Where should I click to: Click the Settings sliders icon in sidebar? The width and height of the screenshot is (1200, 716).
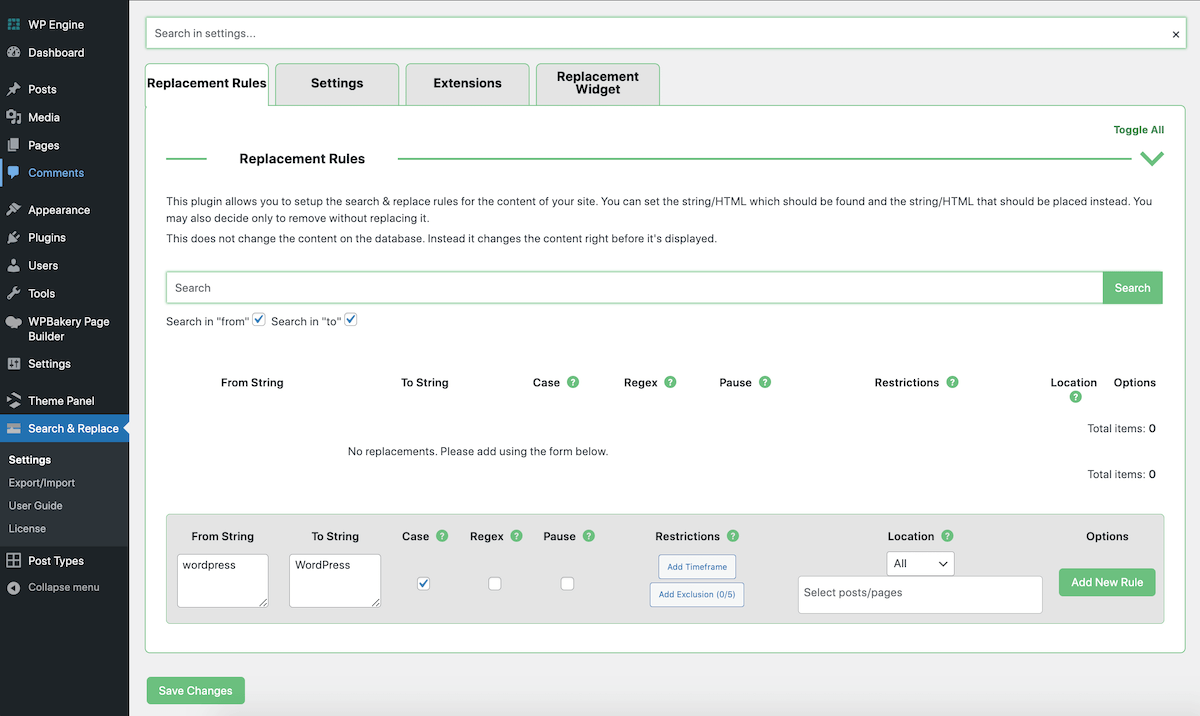pos(14,364)
